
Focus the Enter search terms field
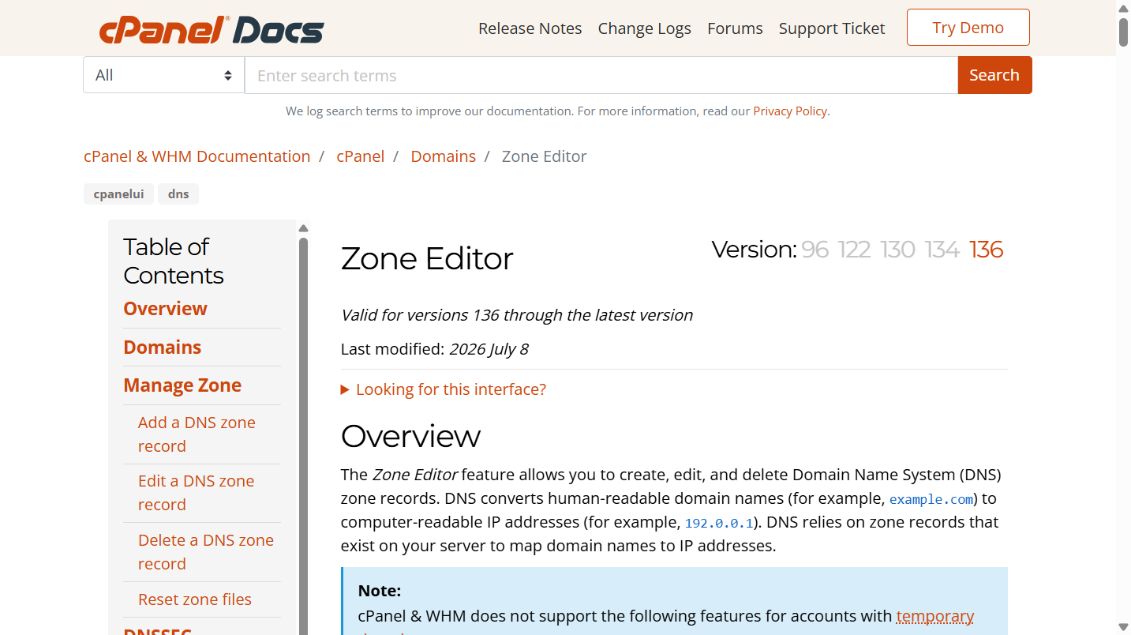(601, 75)
